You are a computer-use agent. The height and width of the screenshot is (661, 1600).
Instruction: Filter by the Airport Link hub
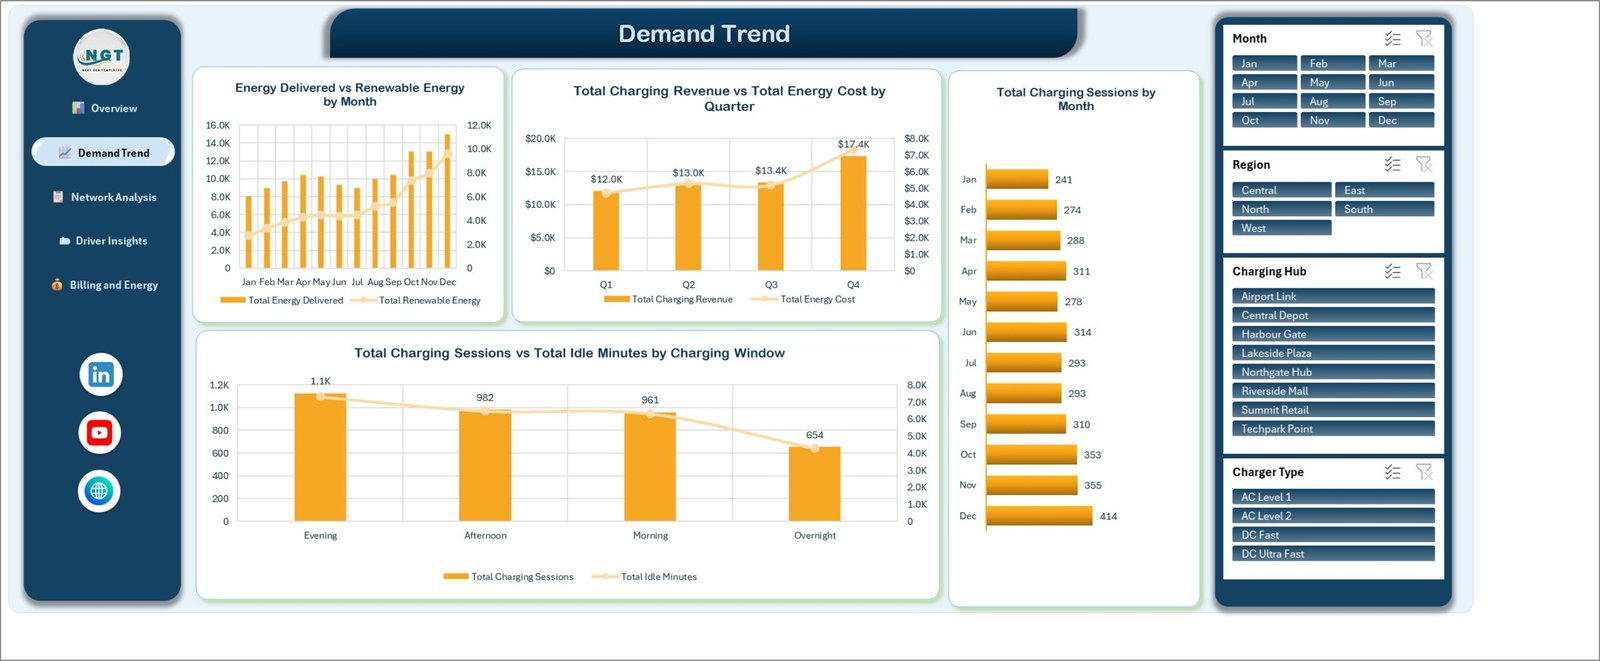point(1333,296)
